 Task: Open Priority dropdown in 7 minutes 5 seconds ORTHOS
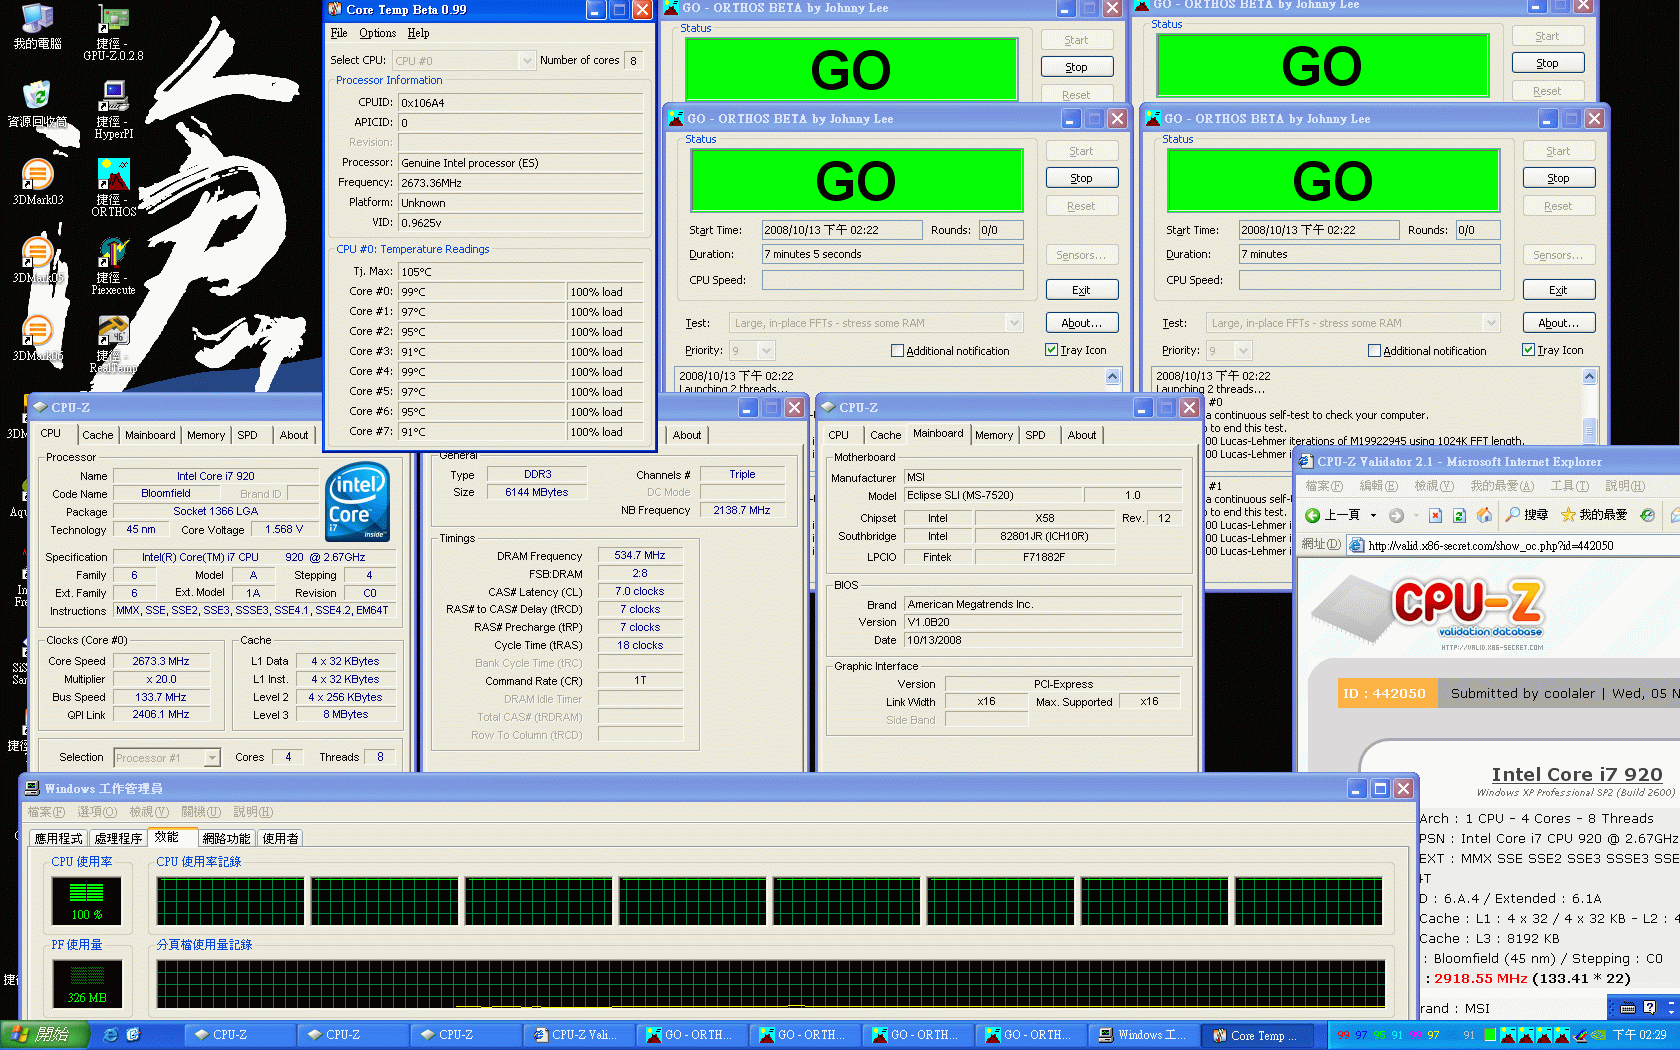tap(766, 351)
